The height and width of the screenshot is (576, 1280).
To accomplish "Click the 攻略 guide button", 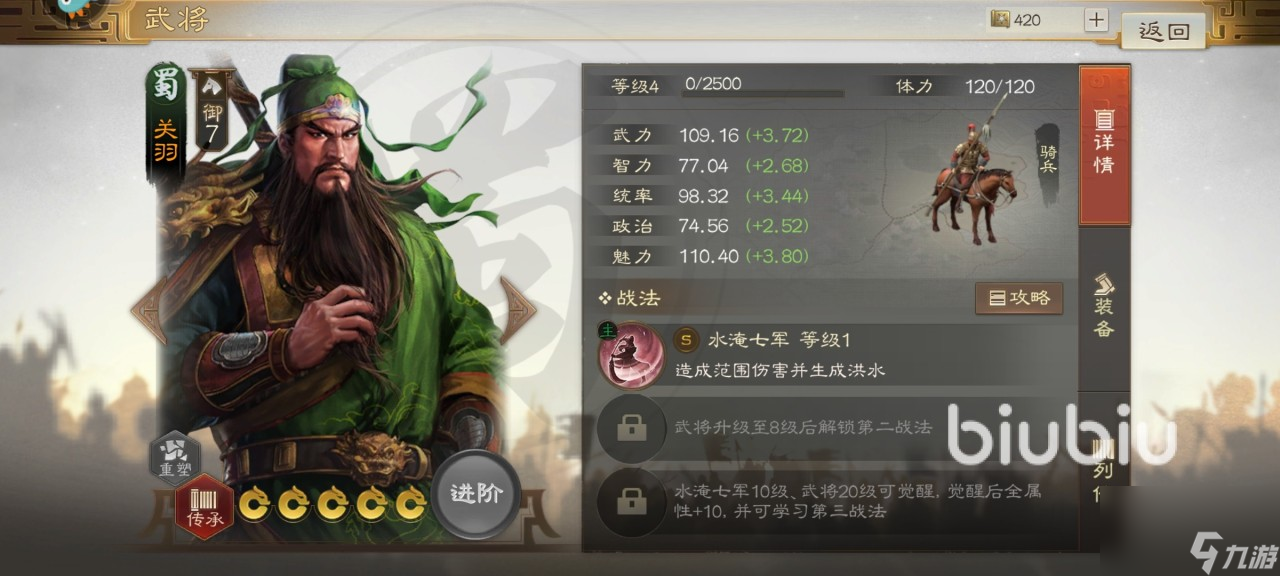I will [x=1019, y=298].
